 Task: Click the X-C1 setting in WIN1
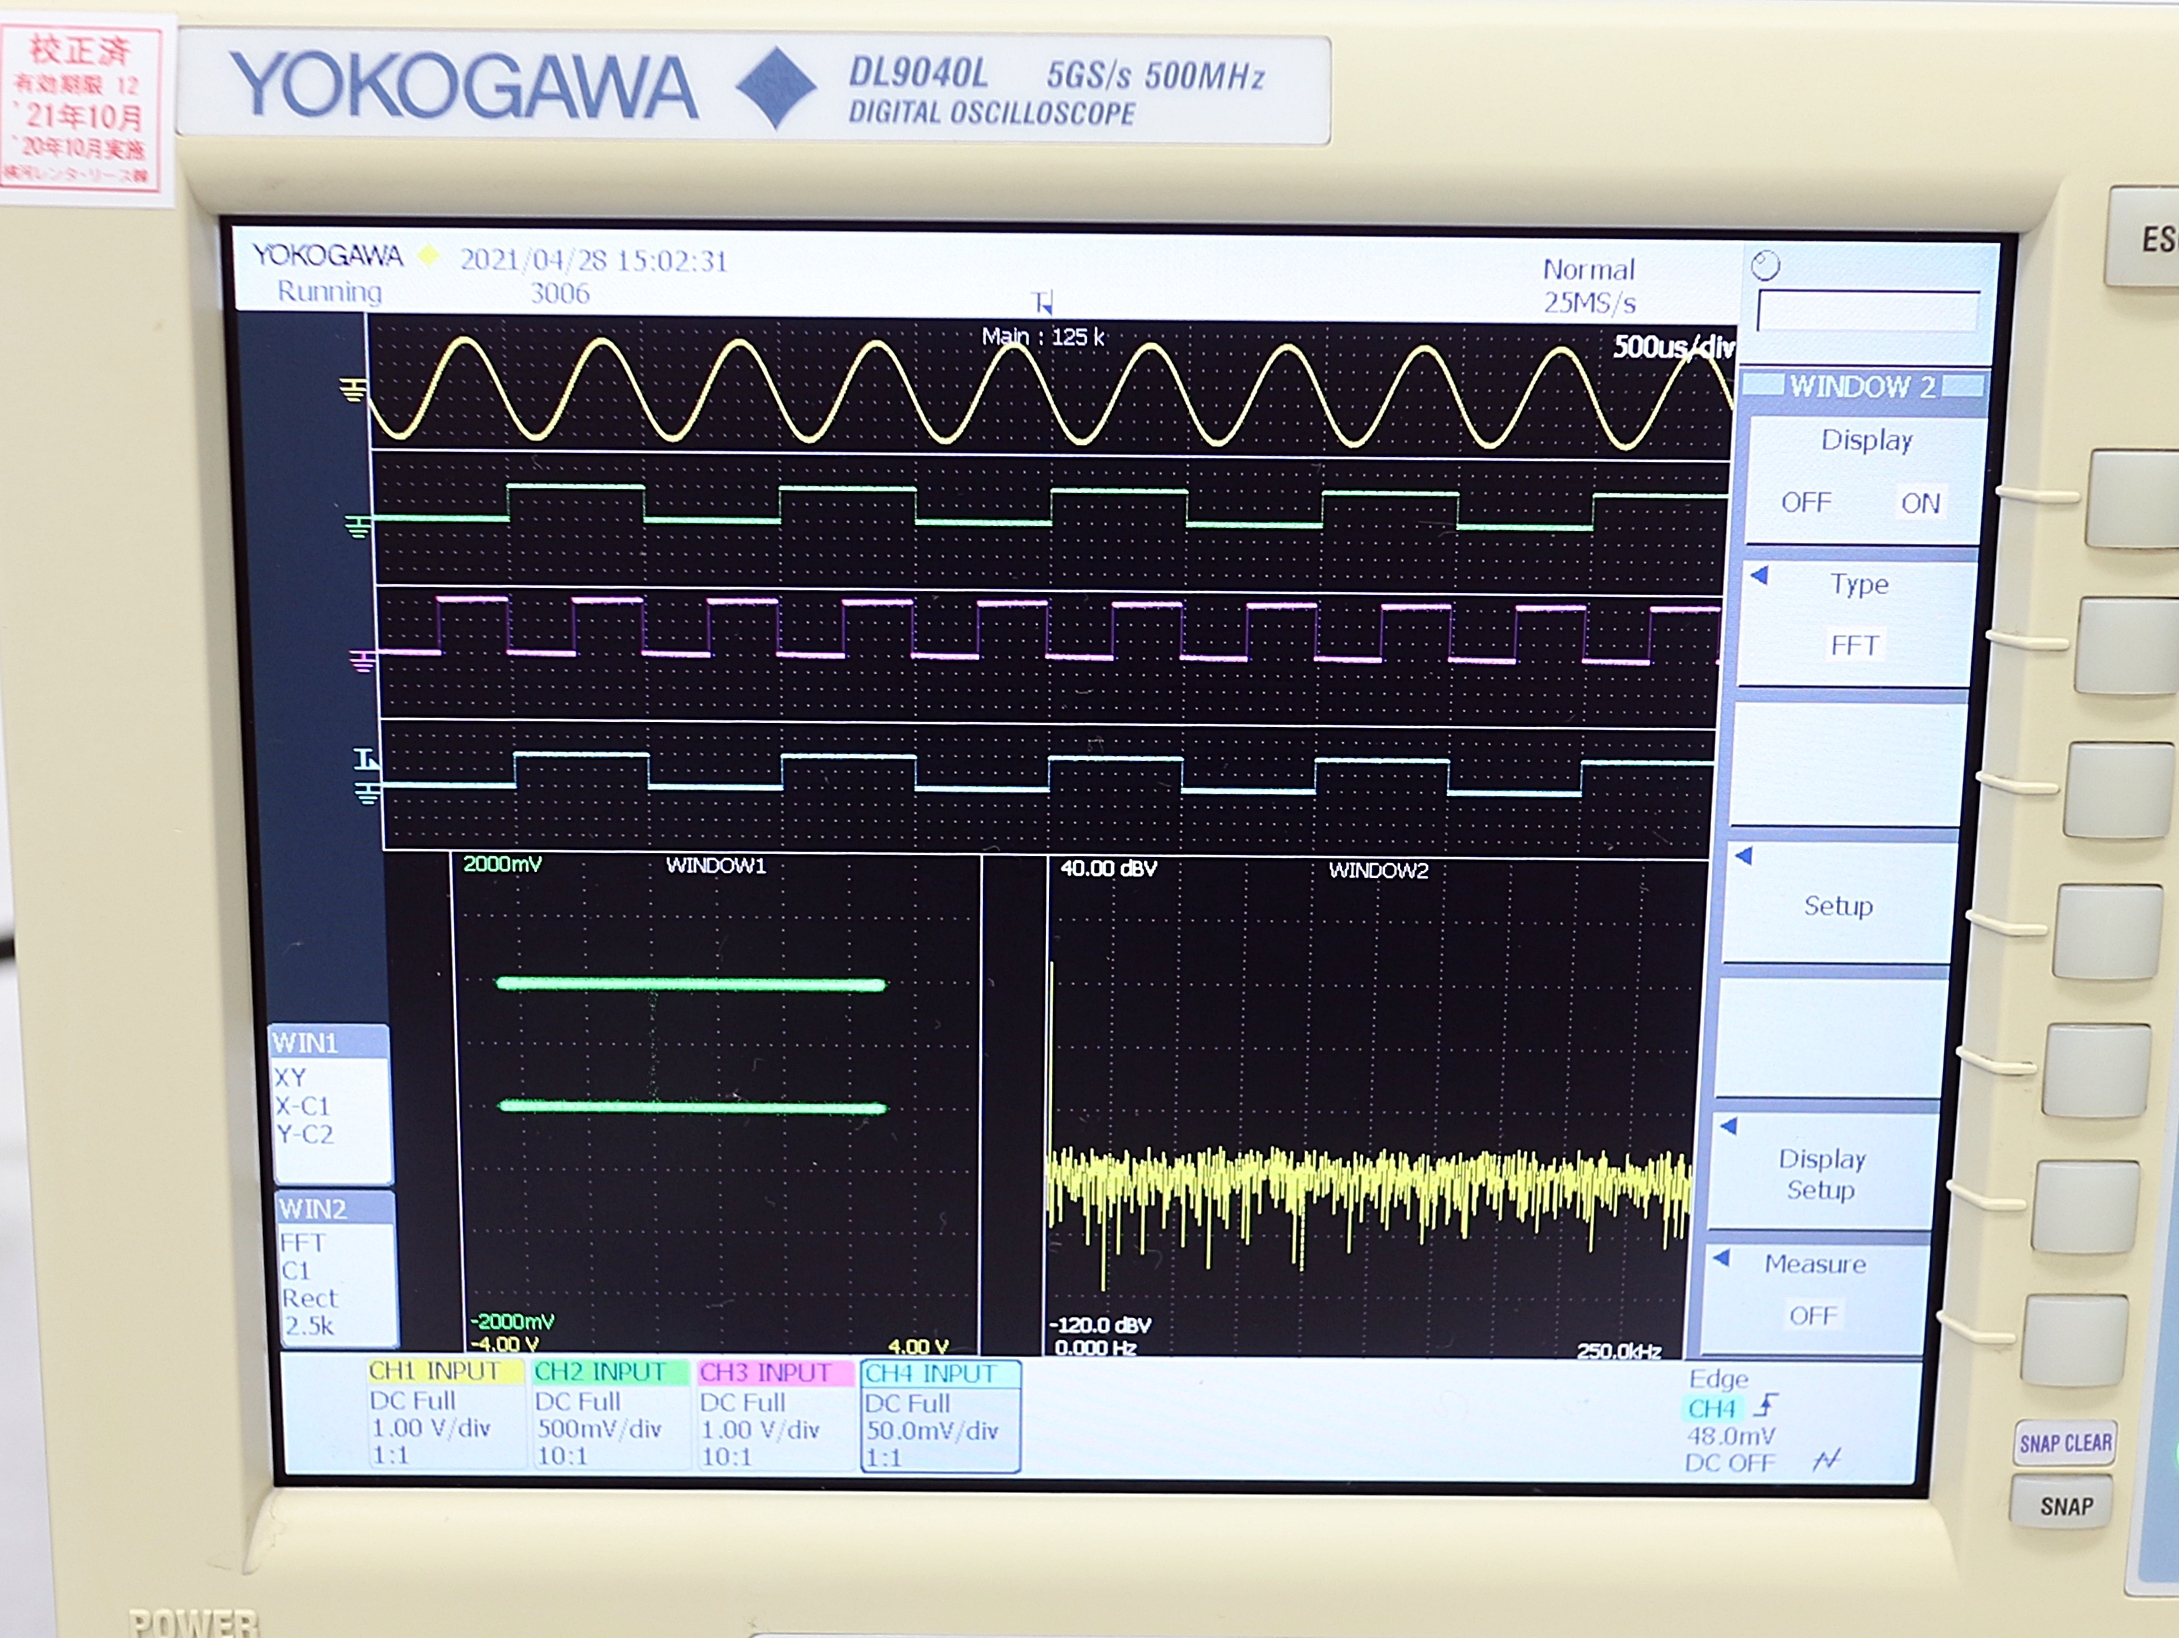(302, 1106)
